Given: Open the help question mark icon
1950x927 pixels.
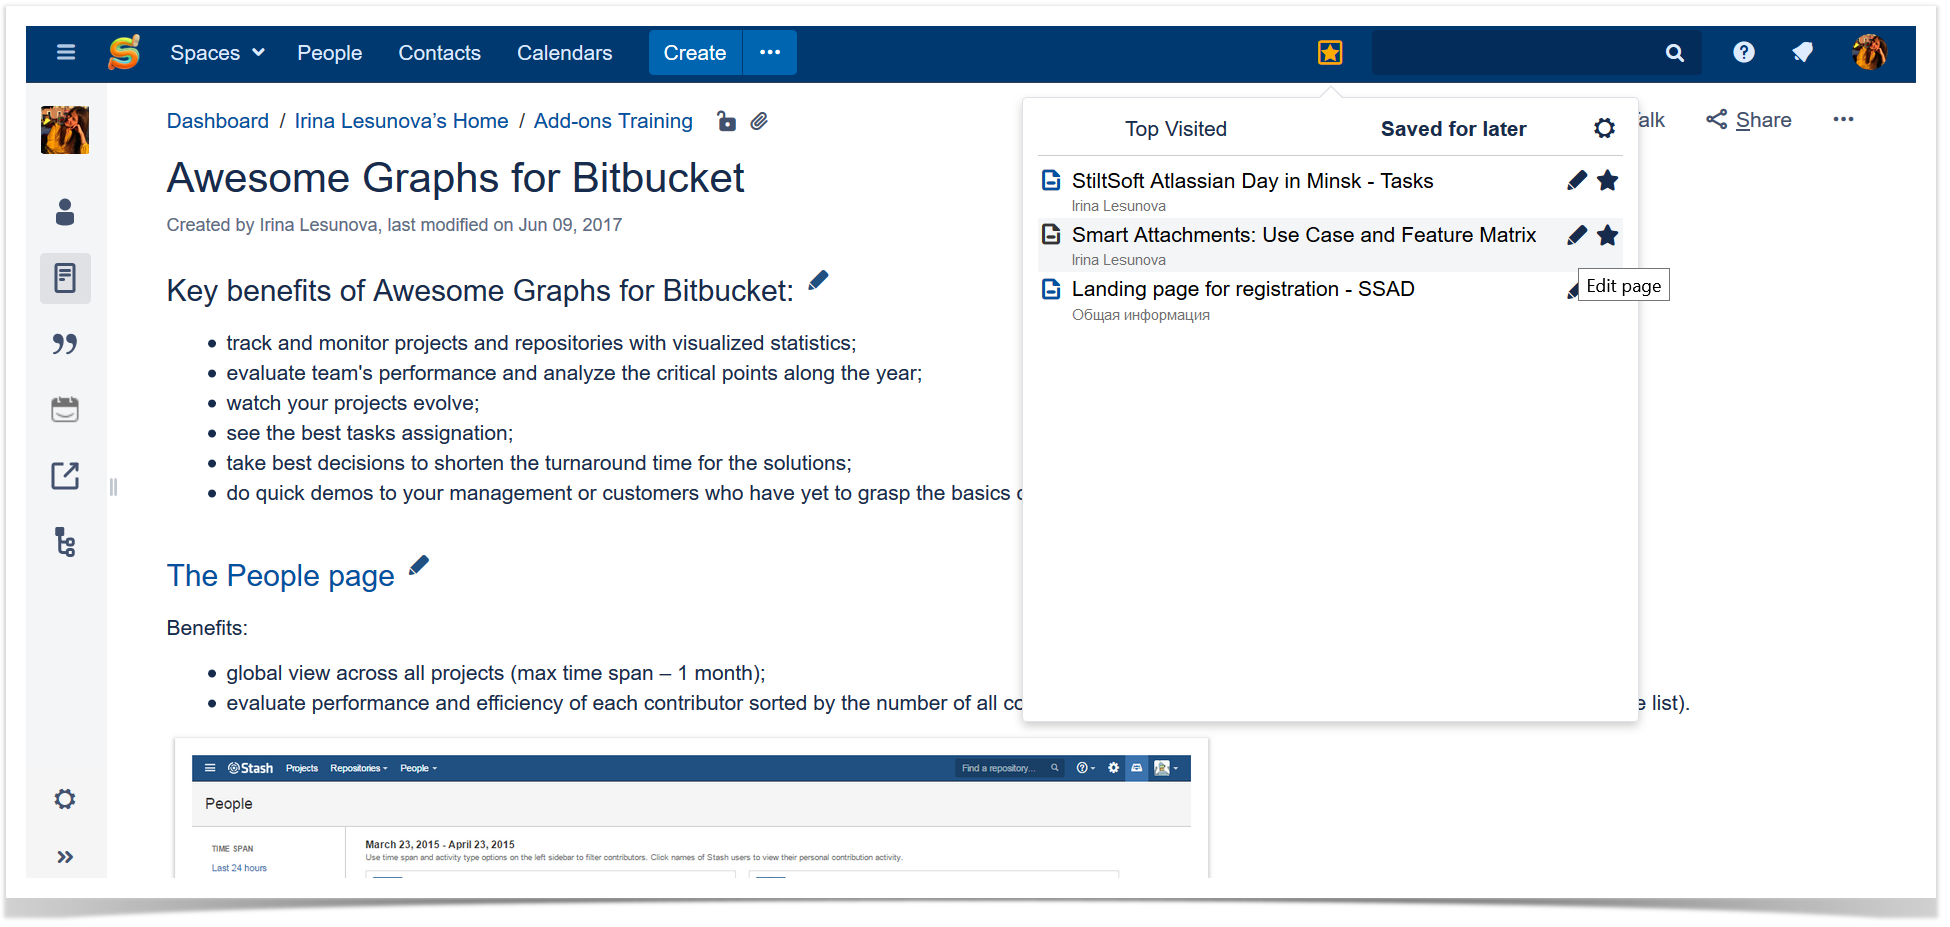Looking at the screenshot, I should 1744,52.
